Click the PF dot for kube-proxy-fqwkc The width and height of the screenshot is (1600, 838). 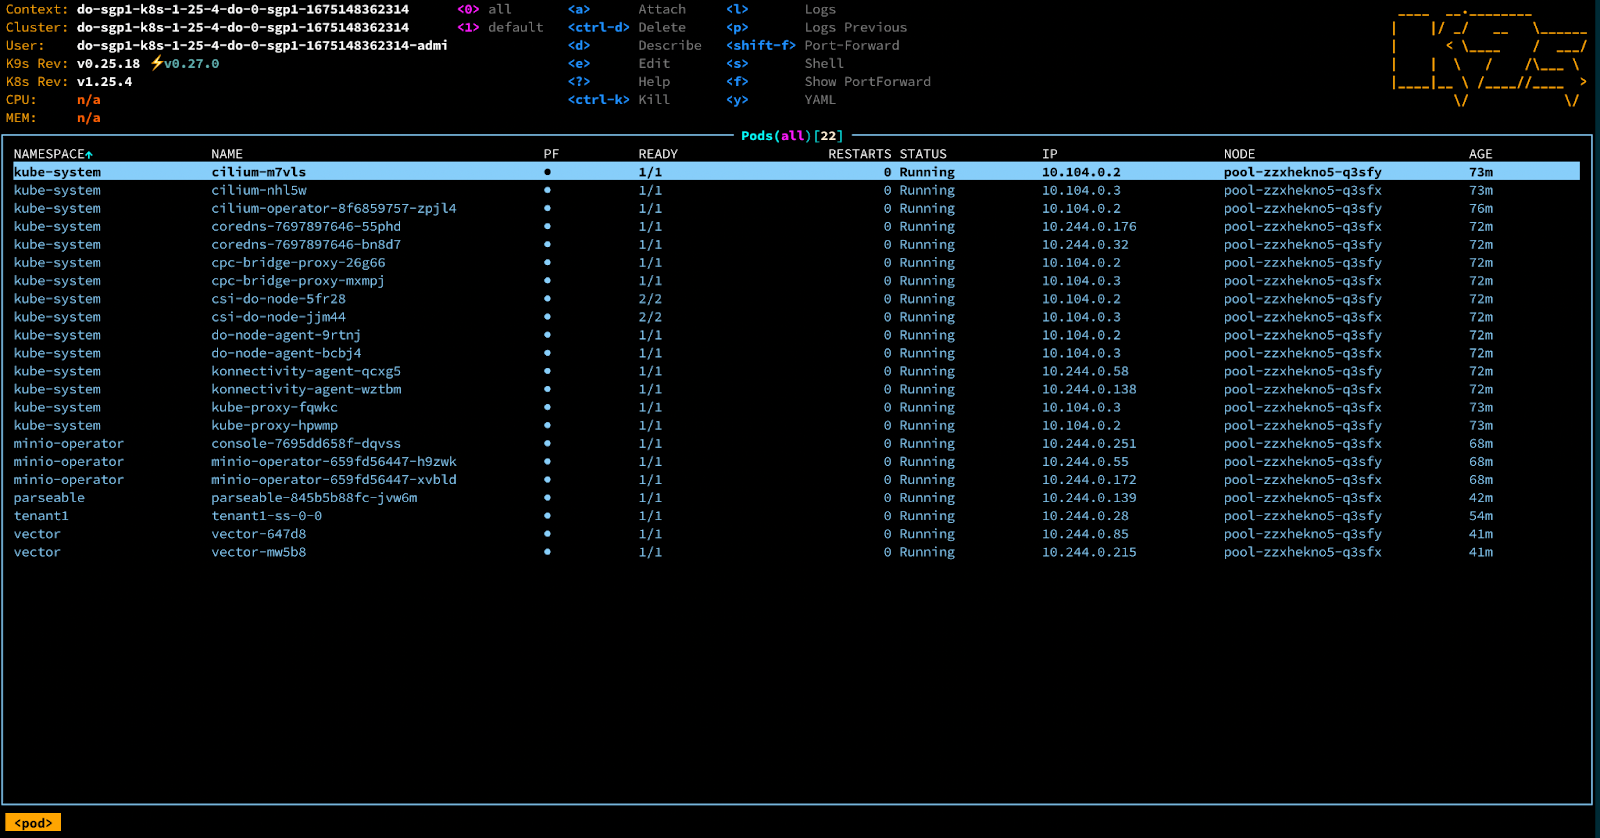547,407
